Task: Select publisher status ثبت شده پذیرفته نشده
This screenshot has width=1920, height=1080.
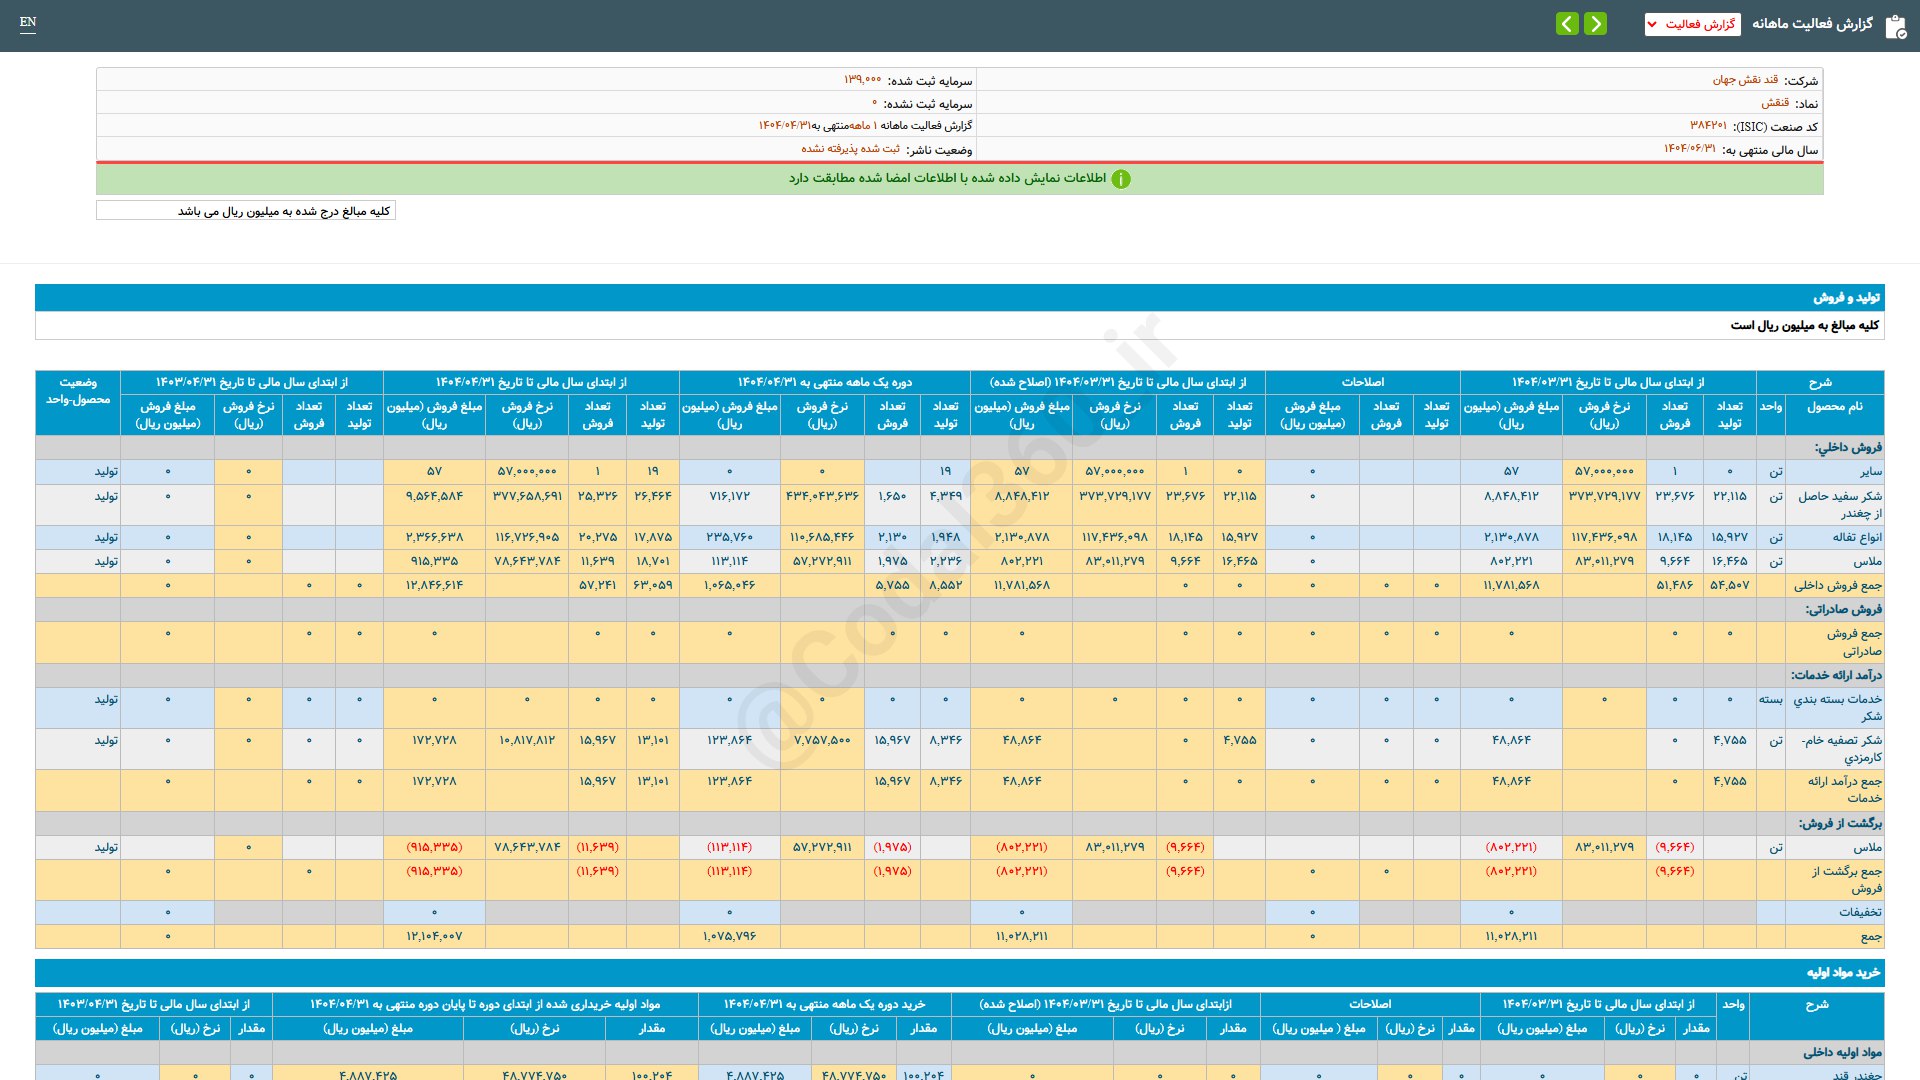Action: [850, 149]
